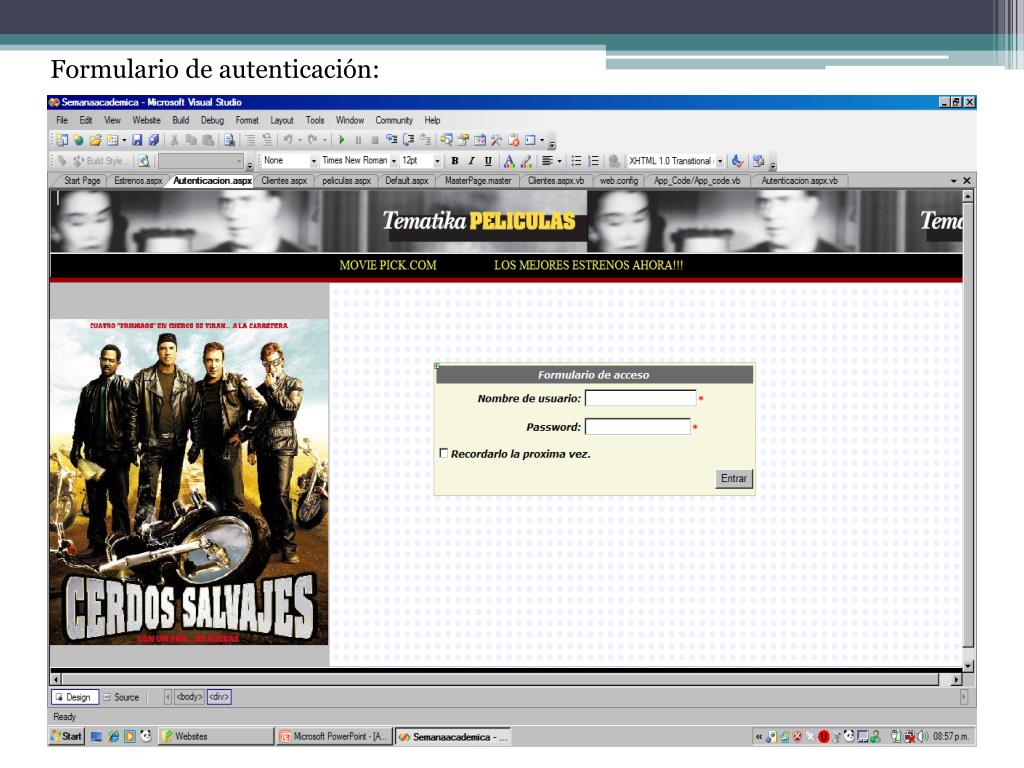The height and width of the screenshot is (768, 1024).
Task: Click the Paste clipboard icon
Action: [208, 140]
